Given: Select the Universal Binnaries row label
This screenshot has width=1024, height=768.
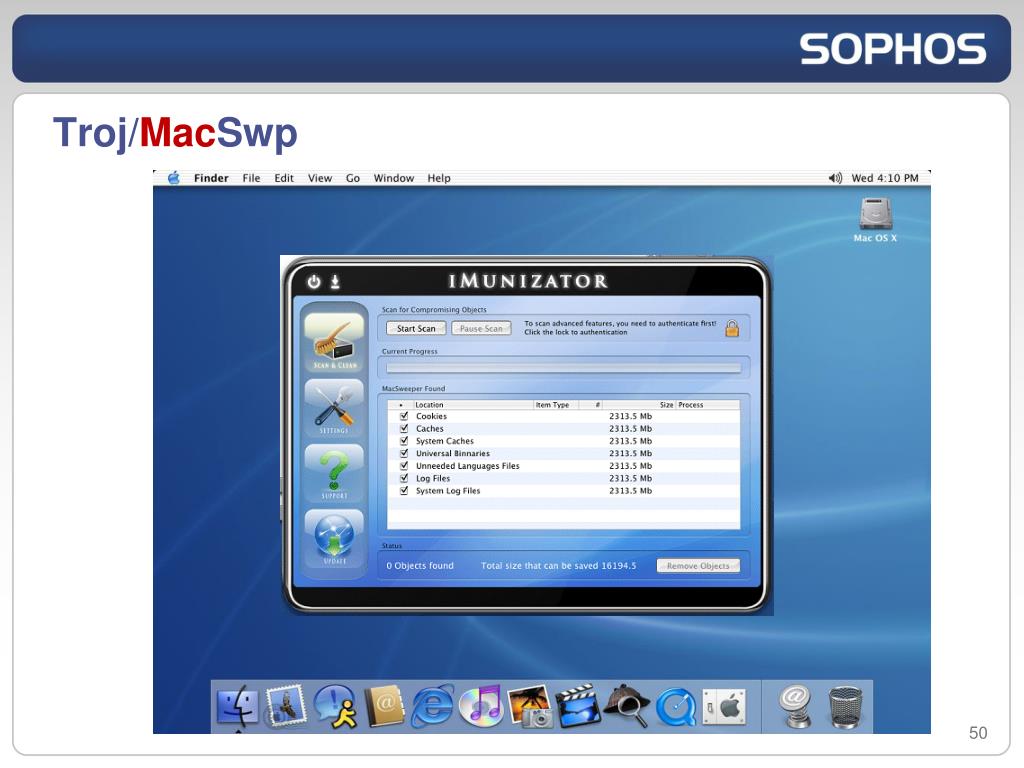Looking at the screenshot, I should (453, 453).
